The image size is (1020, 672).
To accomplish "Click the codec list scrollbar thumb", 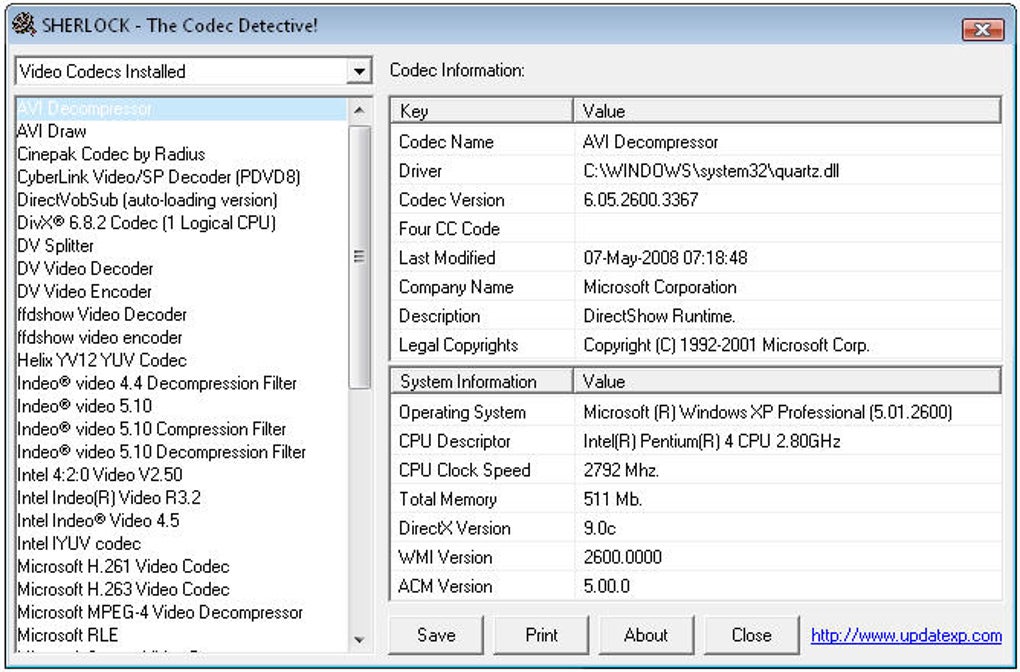I will [x=359, y=256].
